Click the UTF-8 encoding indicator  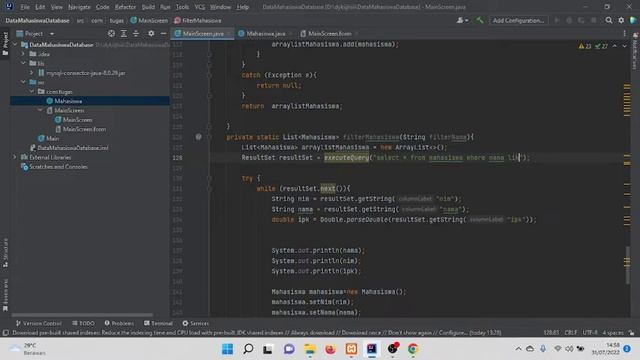[590, 333]
